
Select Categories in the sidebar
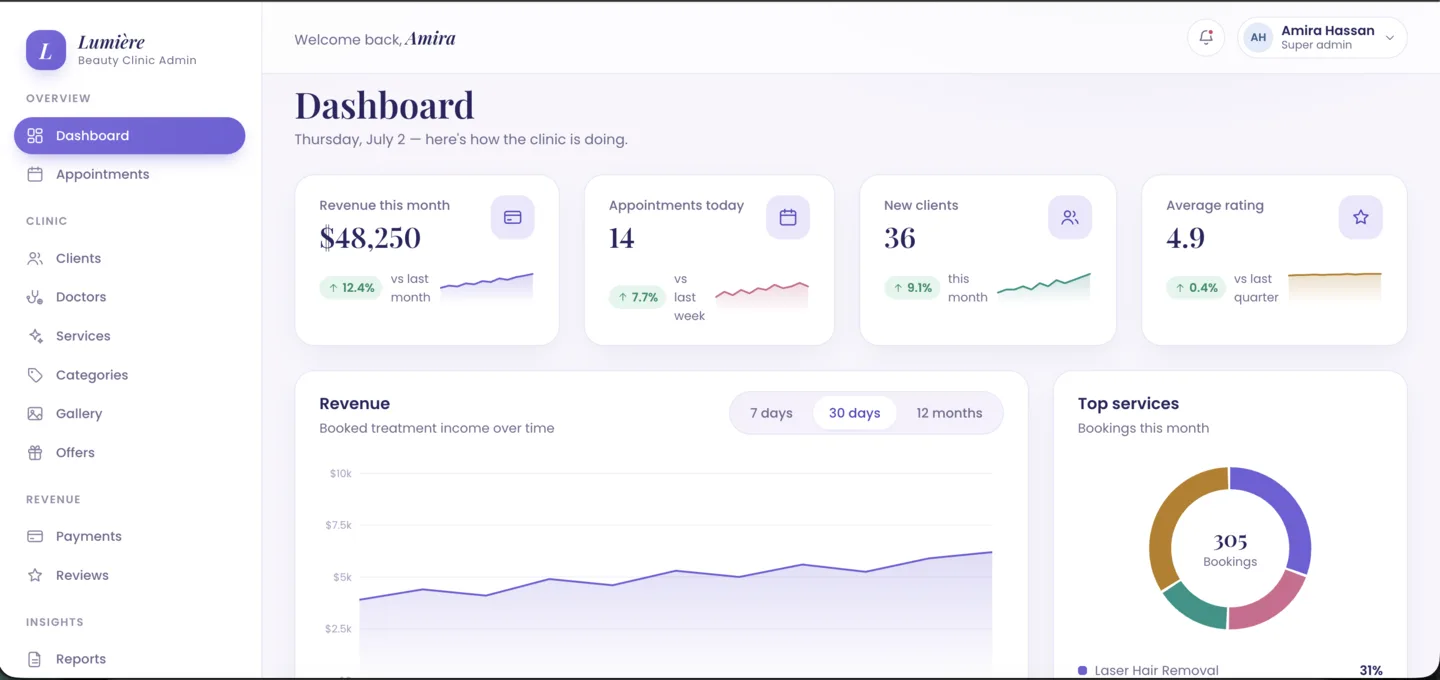[x=129, y=375]
